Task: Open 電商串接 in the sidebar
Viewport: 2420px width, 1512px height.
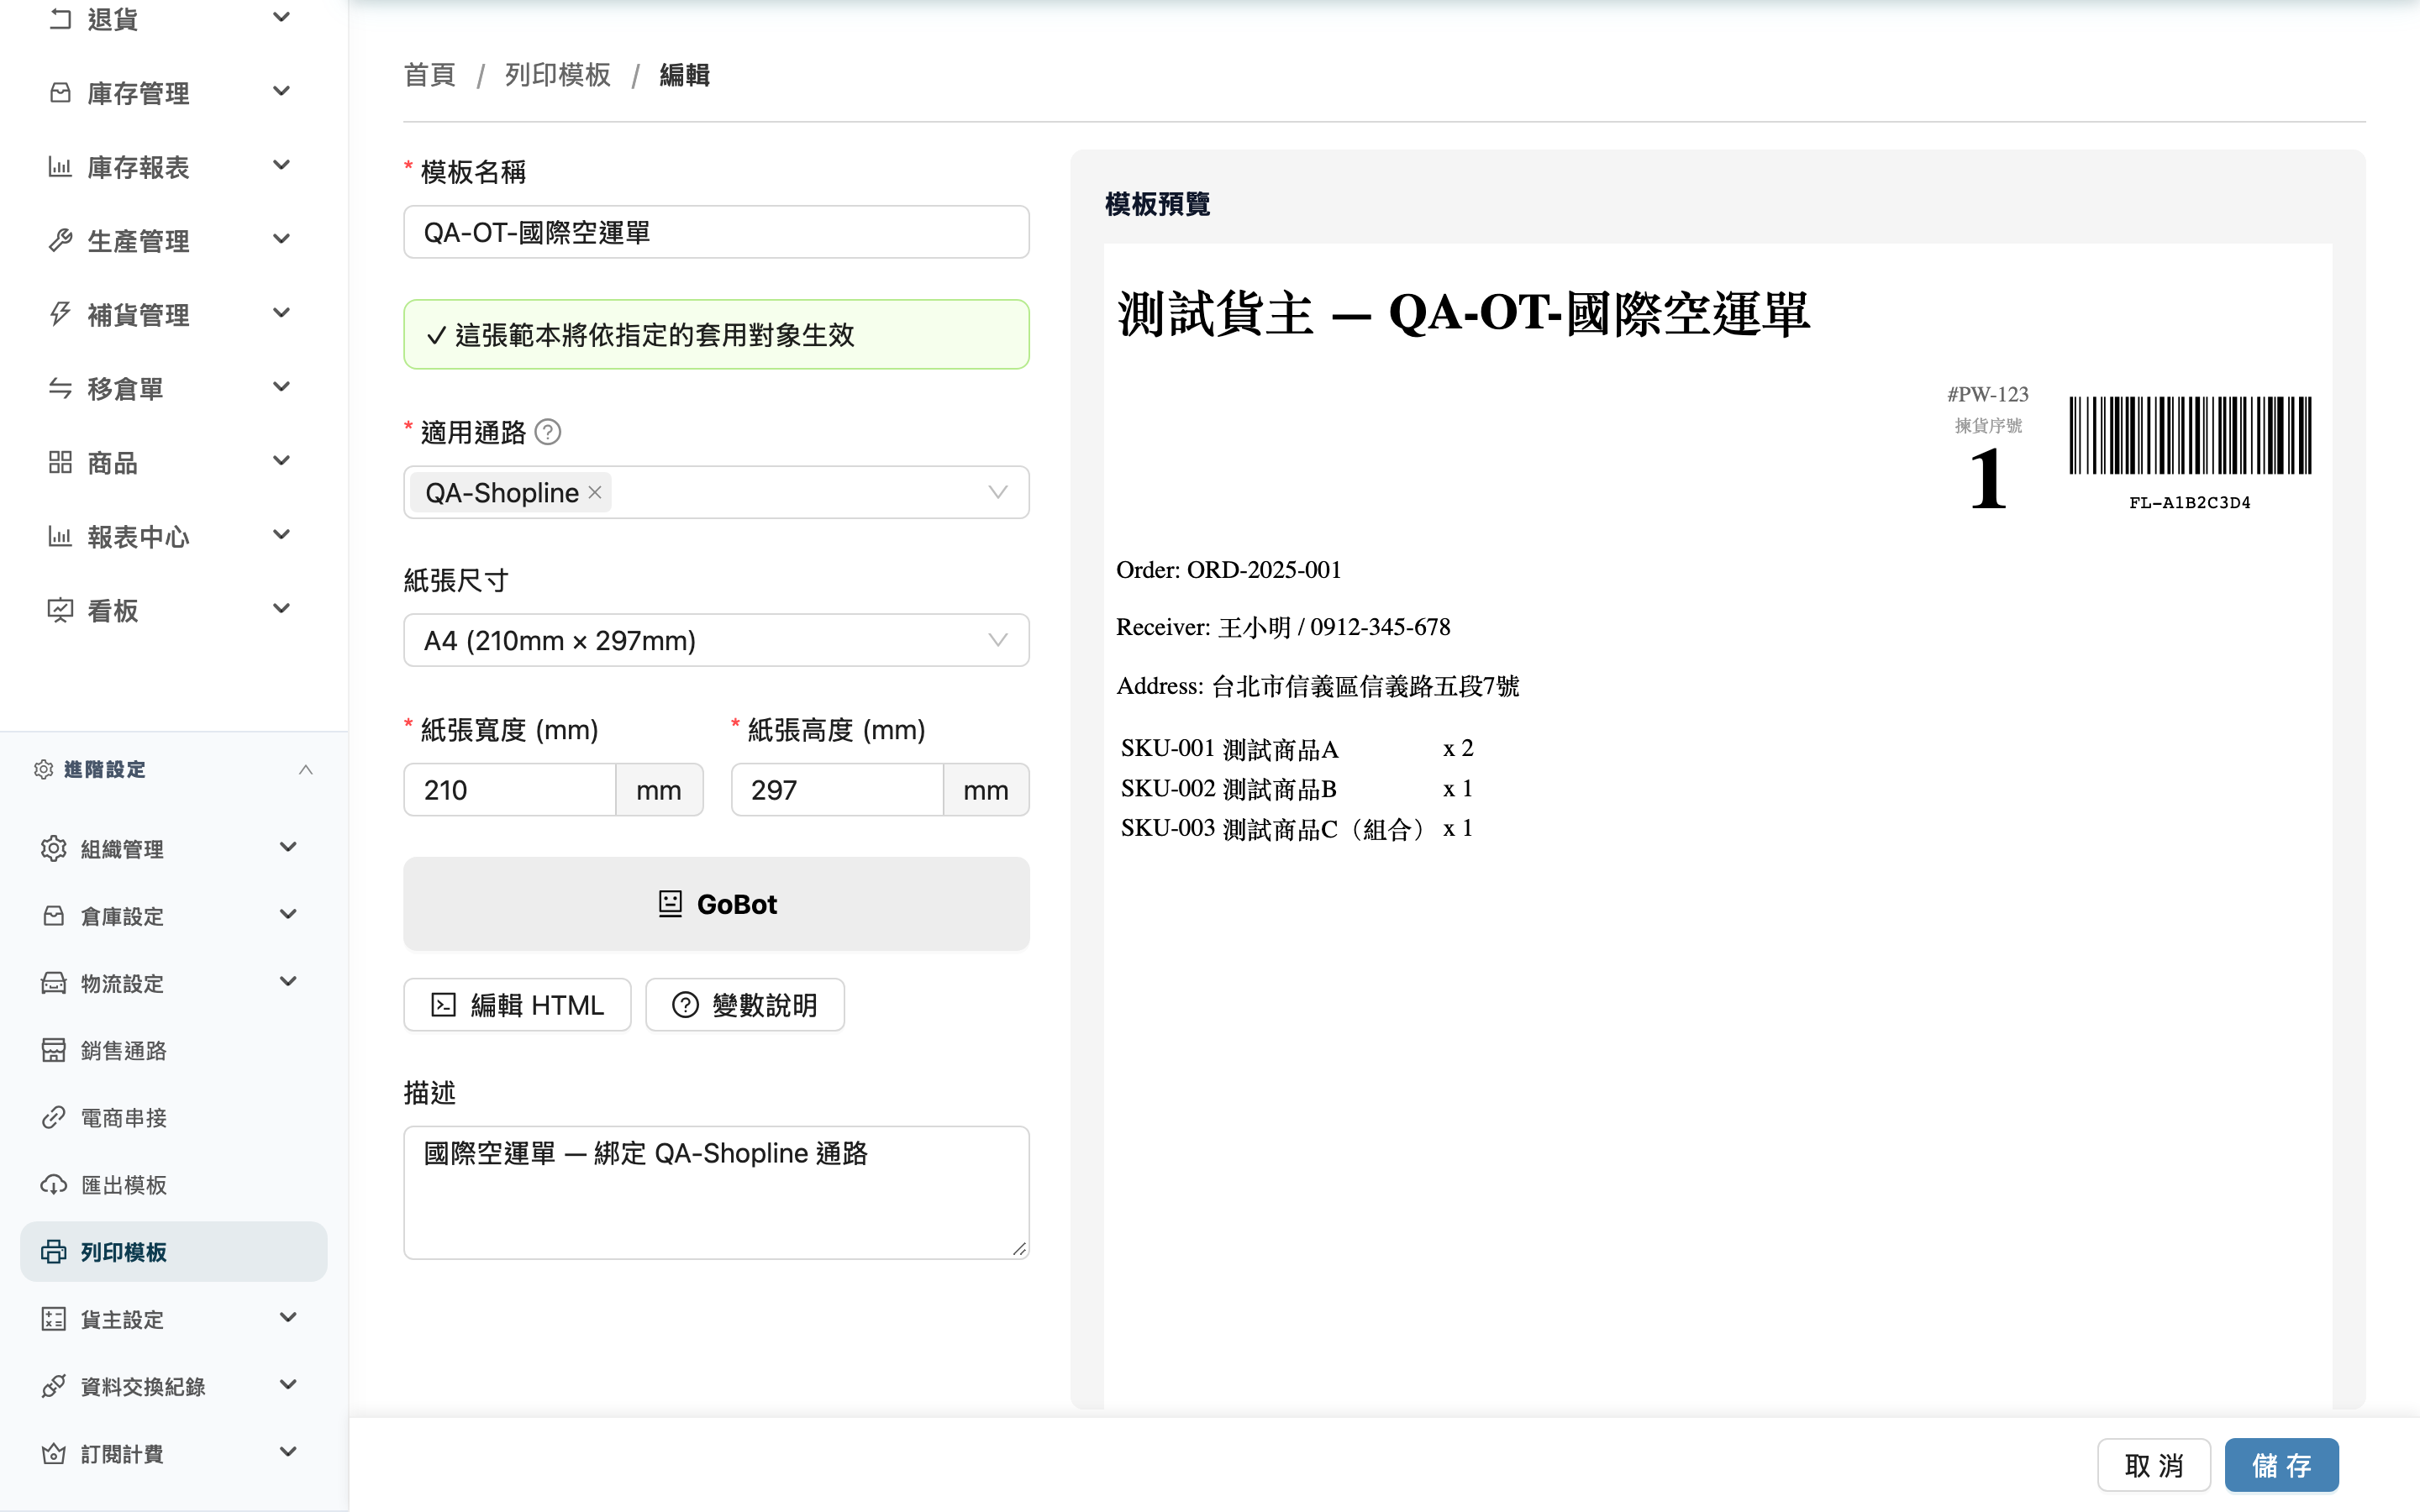Action: (x=174, y=1117)
